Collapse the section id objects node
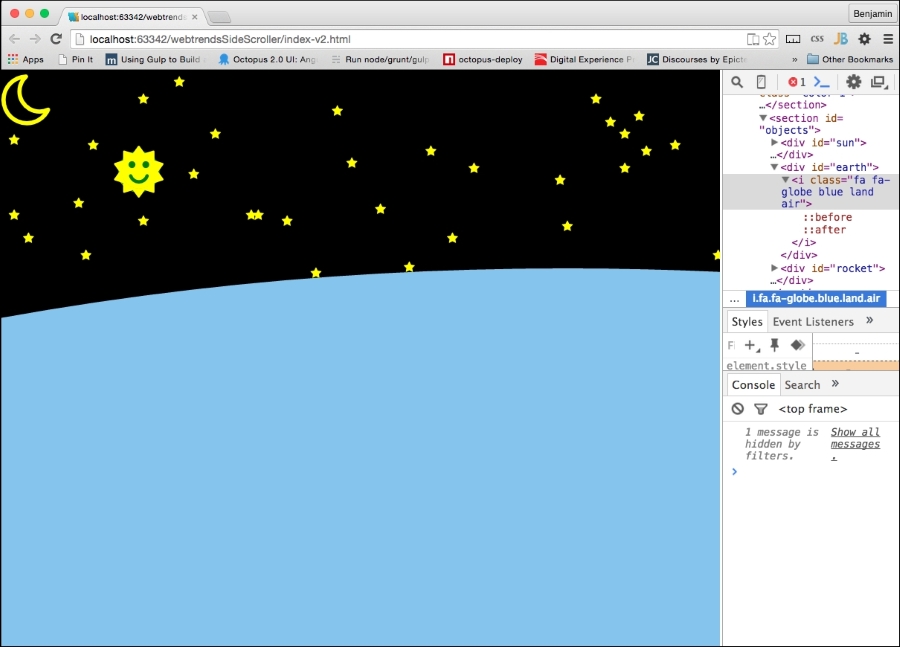Screen dimensions: 900x647 763,118
